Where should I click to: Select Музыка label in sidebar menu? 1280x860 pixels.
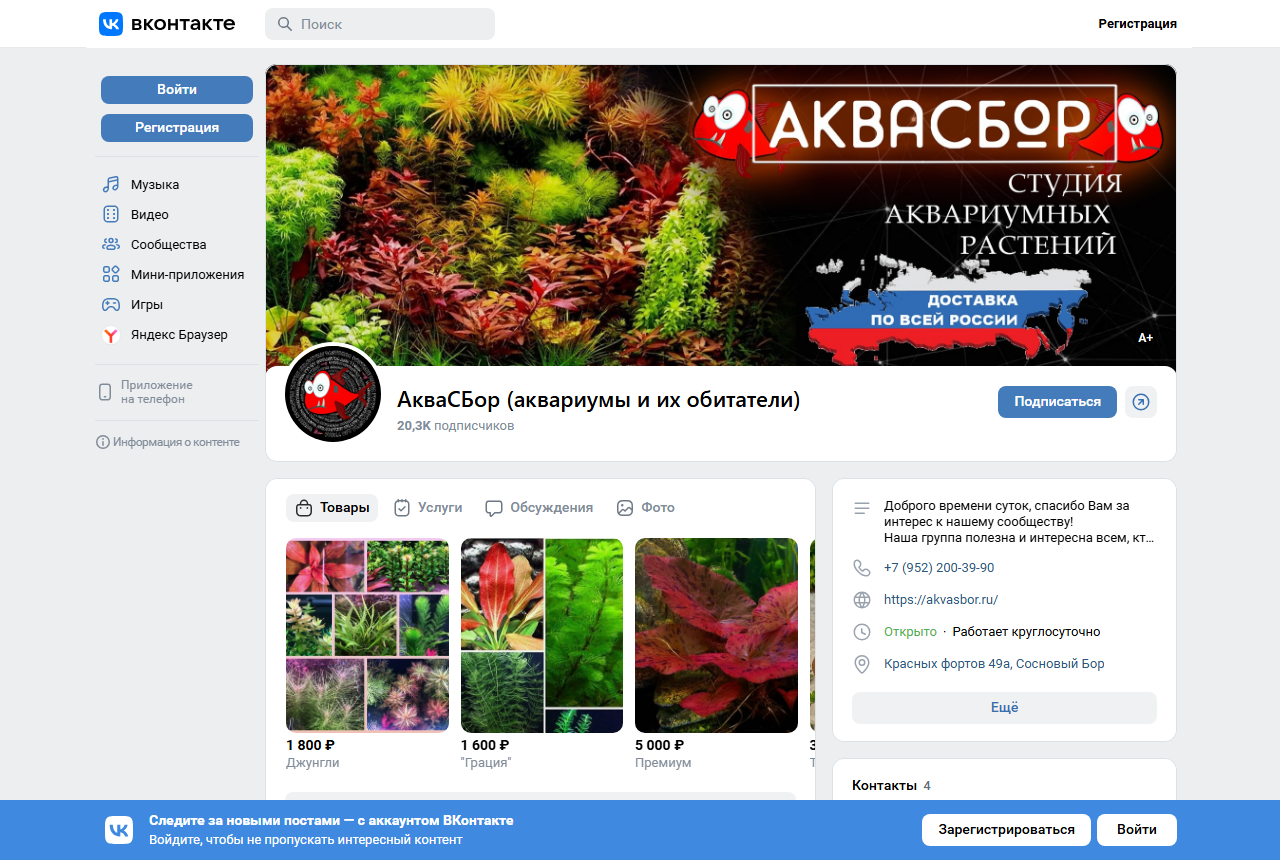pyautogui.click(x=155, y=185)
